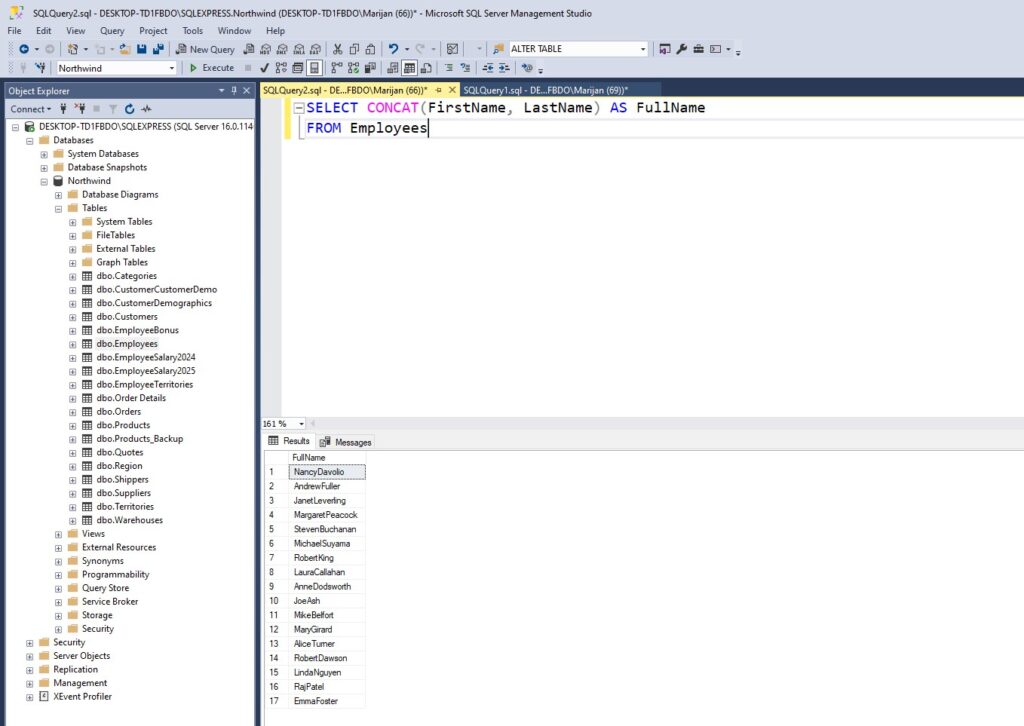Image resolution: width=1024 pixels, height=726 pixels.
Task: Open the Query menu
Action: (112, 31)
